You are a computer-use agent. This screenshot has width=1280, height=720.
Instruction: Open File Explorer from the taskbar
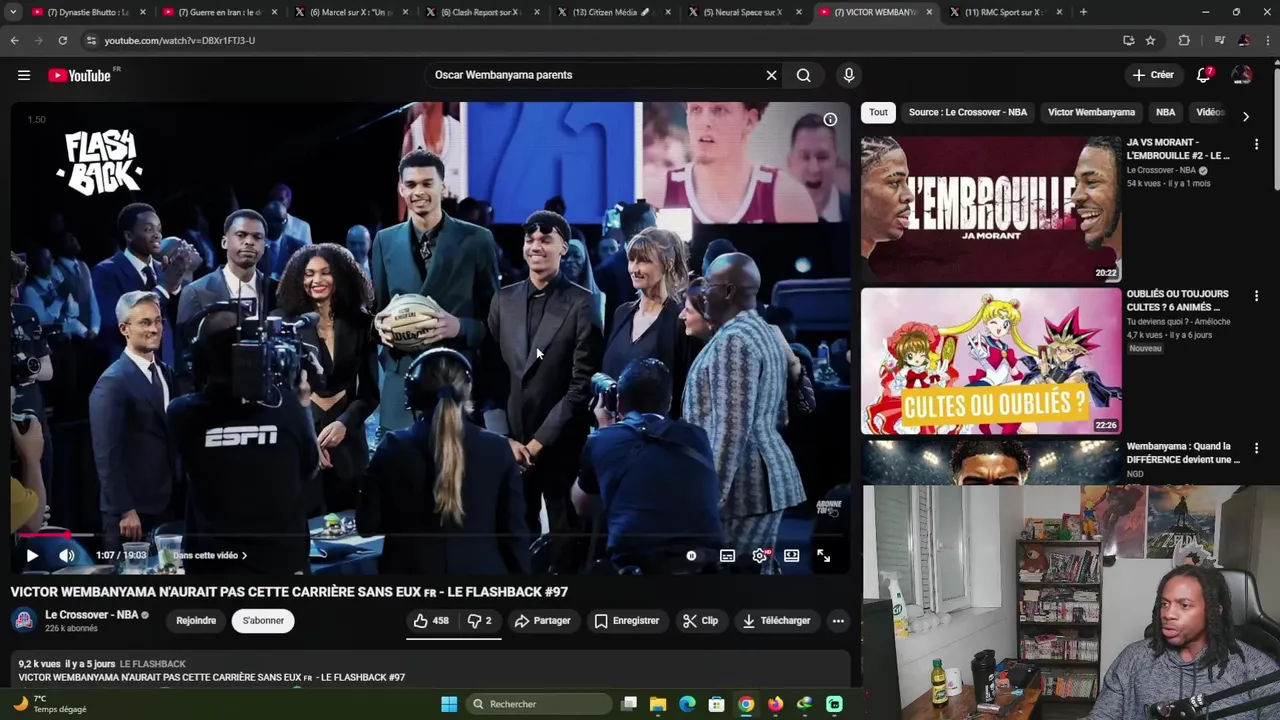pos(658,704)
